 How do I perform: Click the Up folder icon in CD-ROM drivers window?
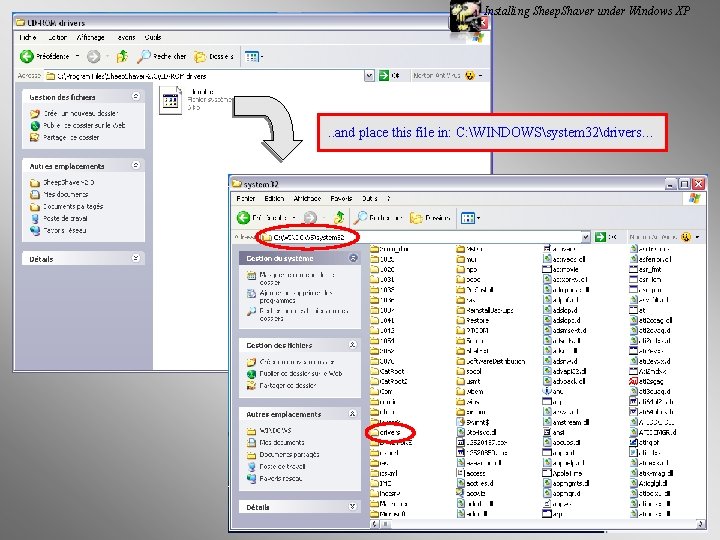(x=122, y=56)
